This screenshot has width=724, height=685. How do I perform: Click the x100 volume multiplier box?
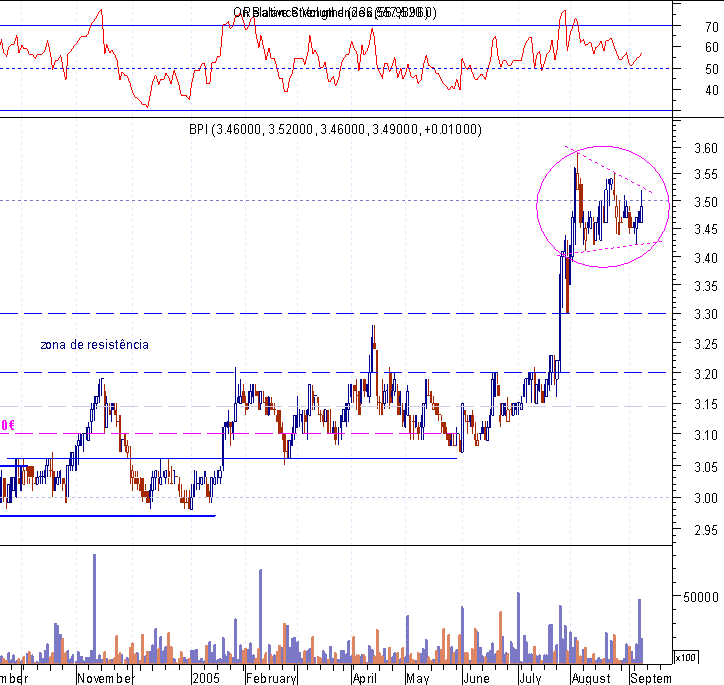[x=687, y=657]
